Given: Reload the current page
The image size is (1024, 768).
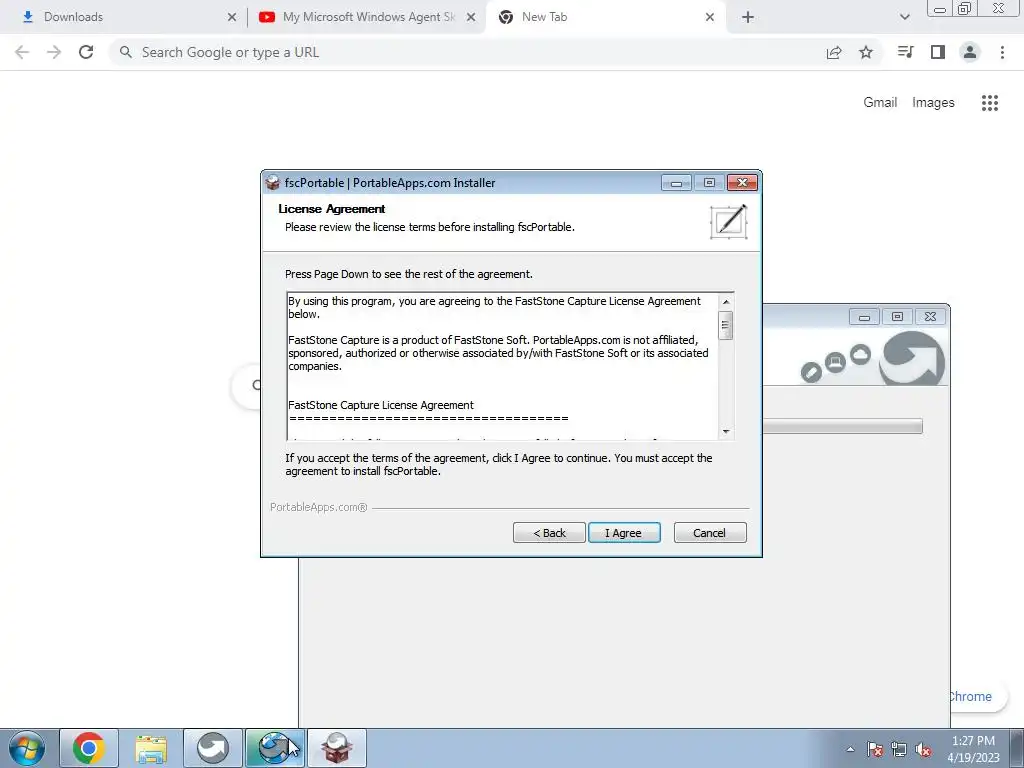Looking at the screenshot, I should point(86,52).
